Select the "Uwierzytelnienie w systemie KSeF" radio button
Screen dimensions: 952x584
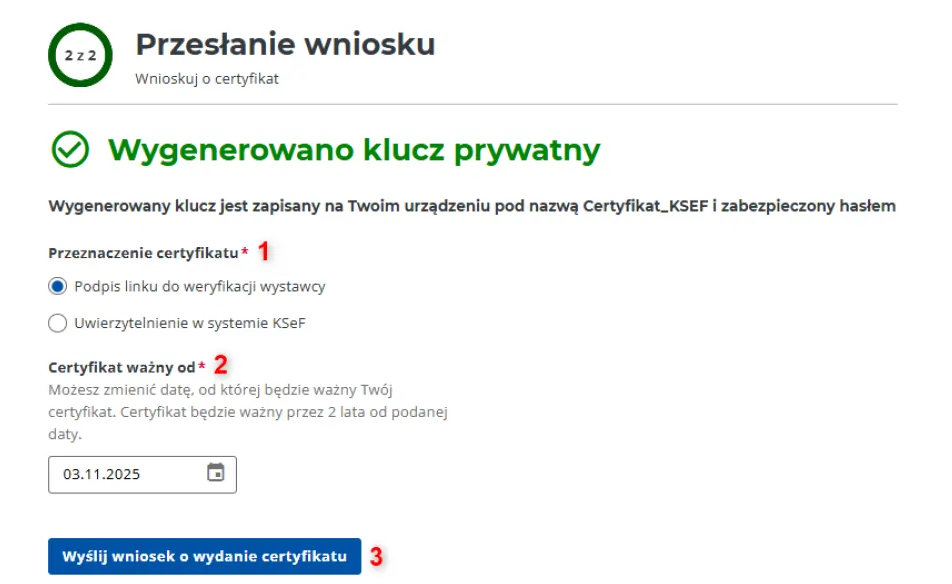point(58,323)
